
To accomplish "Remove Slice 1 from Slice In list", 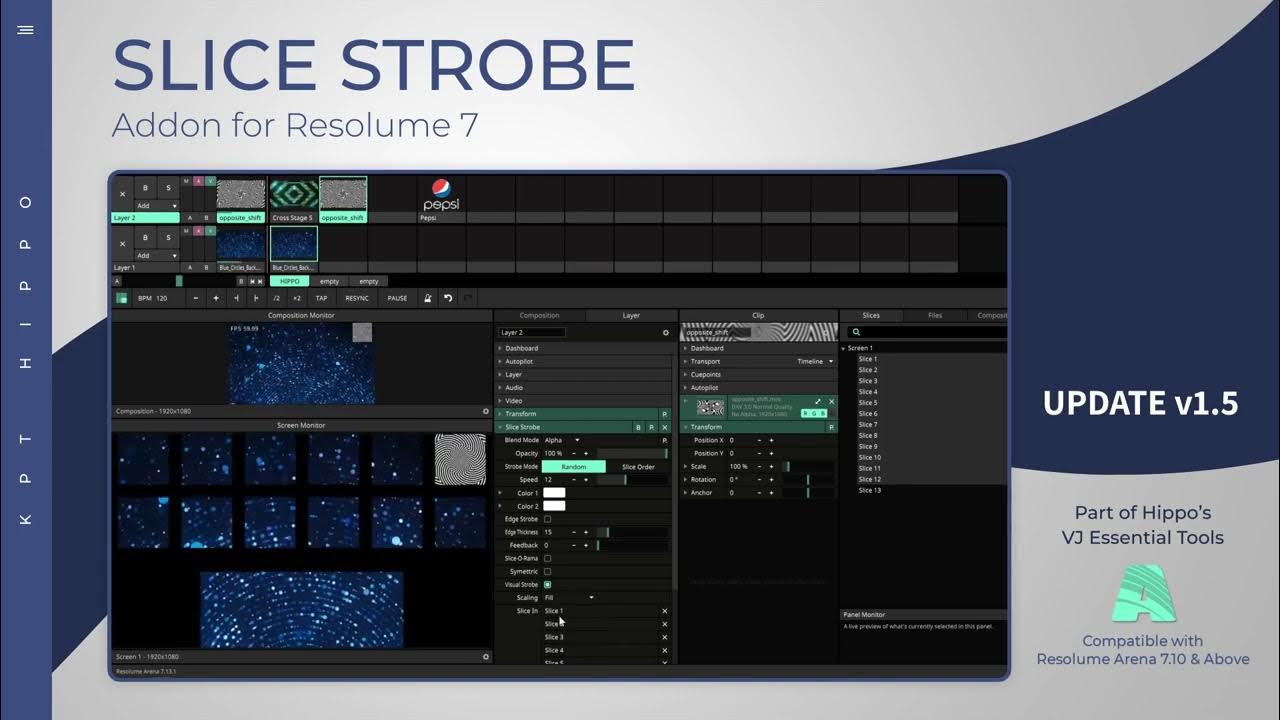I will click(664, 611).
